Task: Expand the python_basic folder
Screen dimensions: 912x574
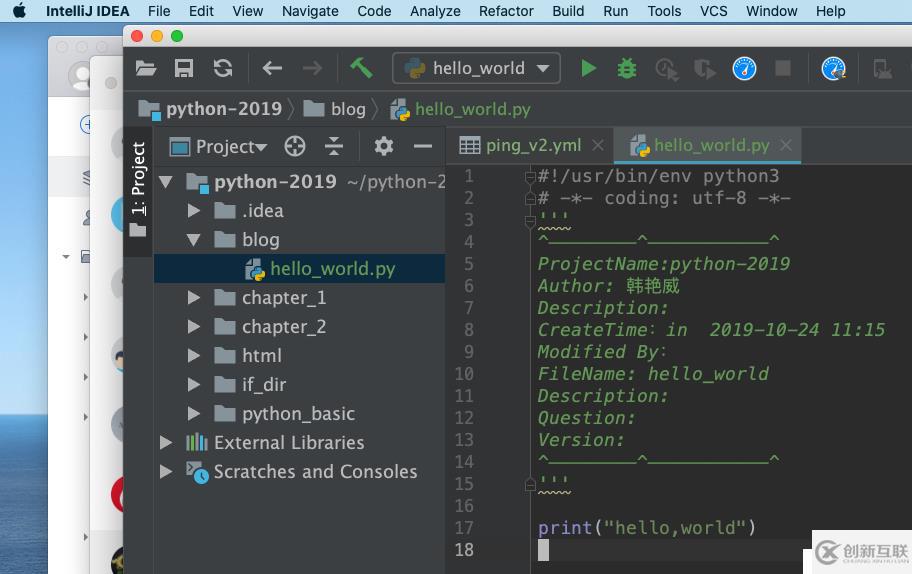Action: 194,413
